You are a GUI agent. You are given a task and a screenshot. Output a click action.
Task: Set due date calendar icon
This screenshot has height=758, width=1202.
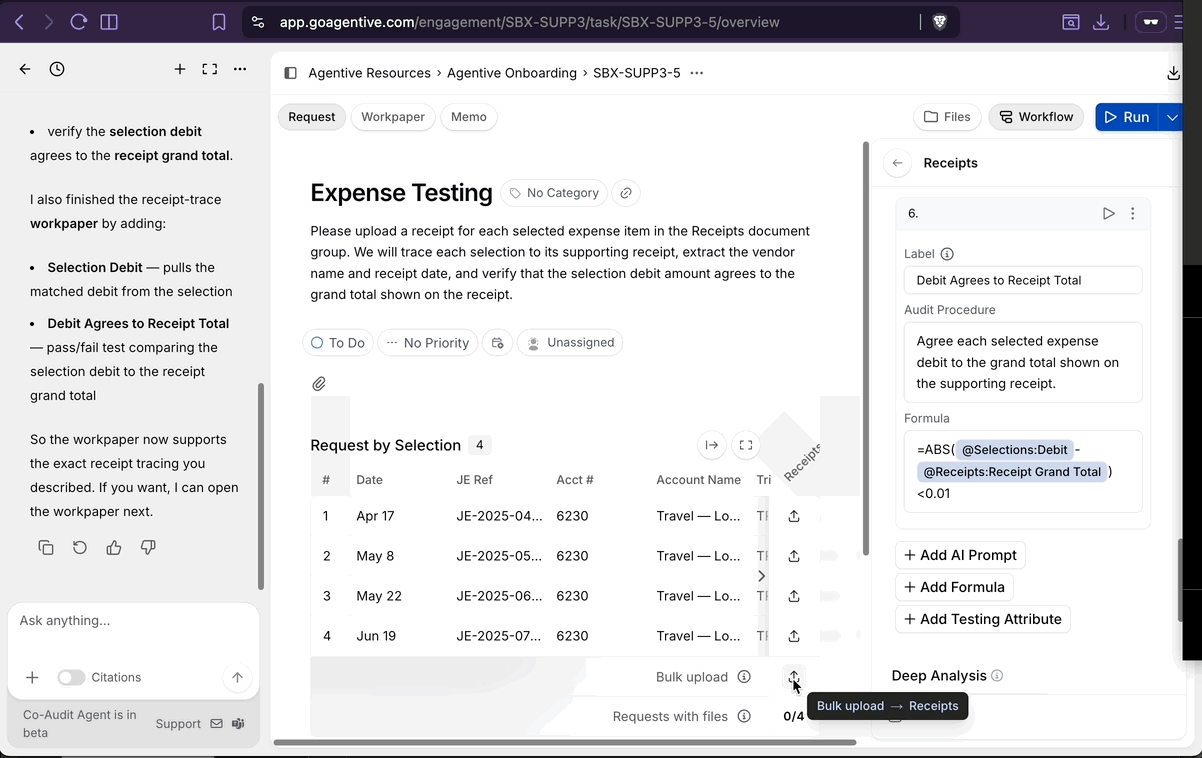pos(497,343)
